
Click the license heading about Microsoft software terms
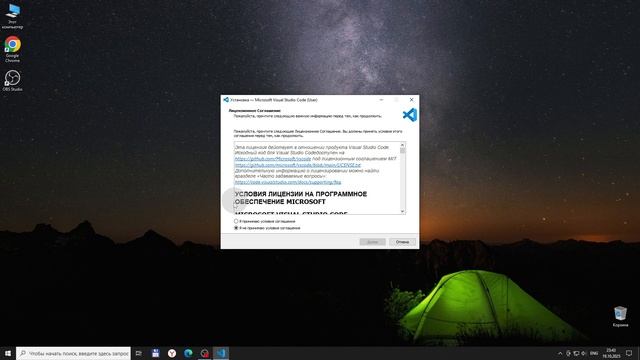click(301, 198)
